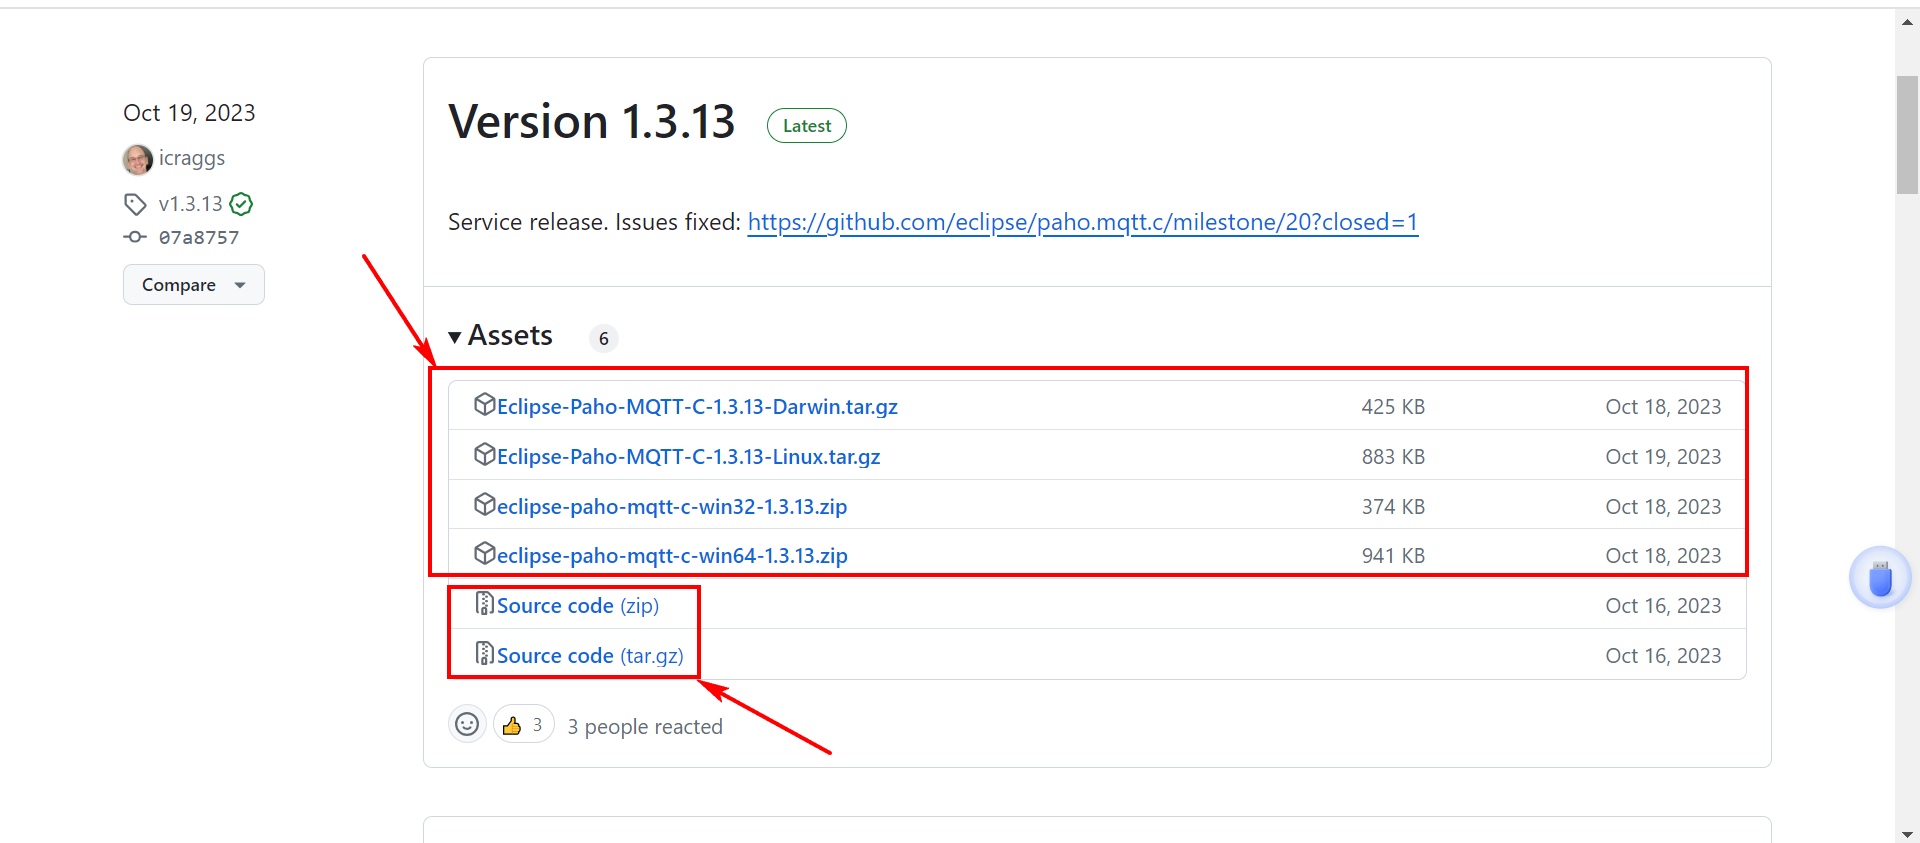Download Eclipse-Paho-MQTT-C-1.3.13-Linux.tar.gz

(x=688, y=457)
